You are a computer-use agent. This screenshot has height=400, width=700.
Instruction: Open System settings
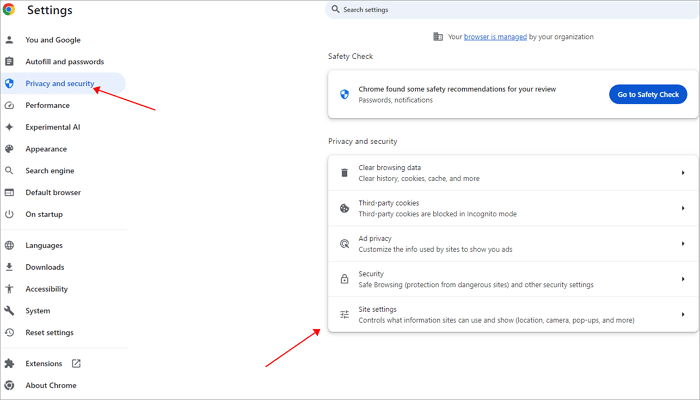38,311
